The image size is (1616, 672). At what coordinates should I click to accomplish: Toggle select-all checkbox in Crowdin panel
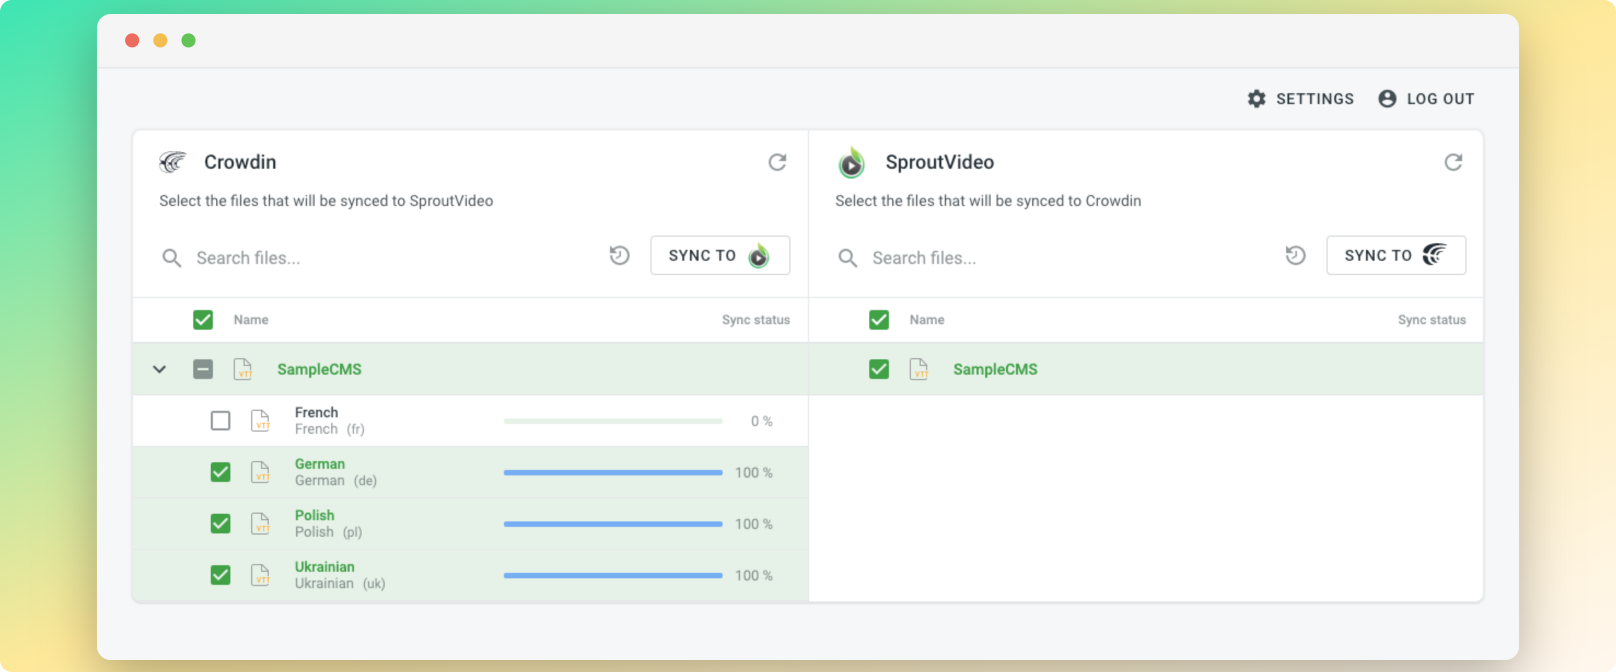click(203, 320)
